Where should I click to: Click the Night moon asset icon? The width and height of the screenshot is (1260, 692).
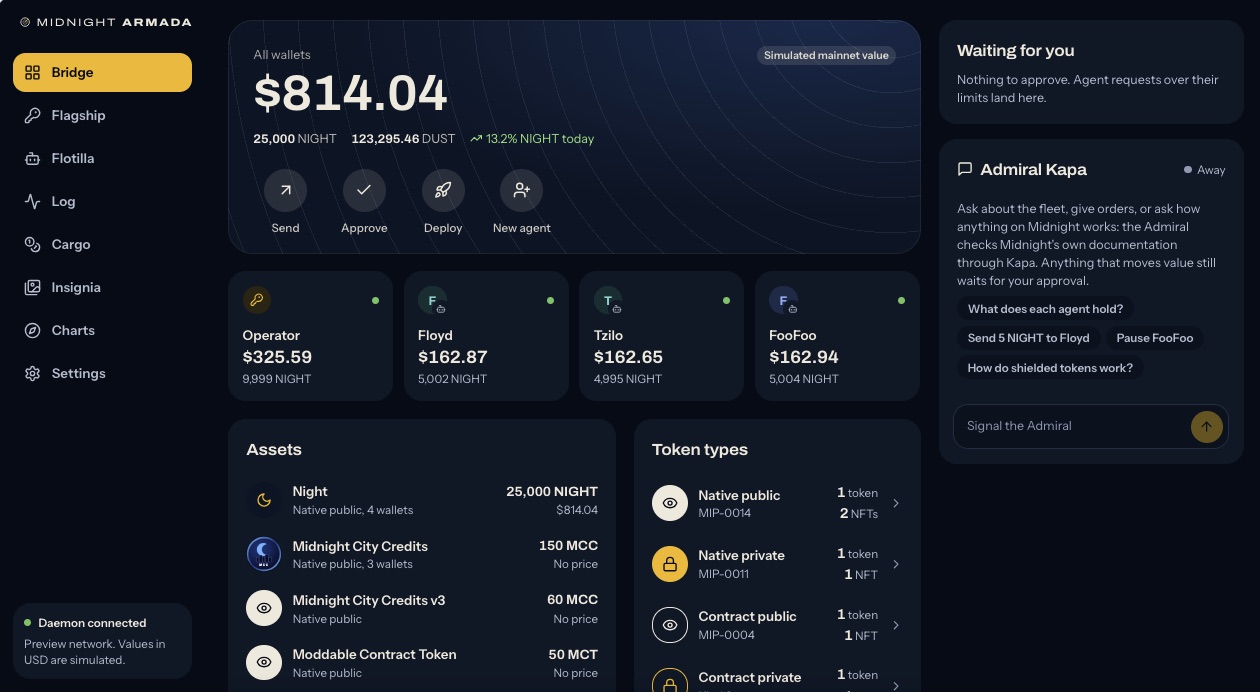pyautogui.click(x=264, y=500)
